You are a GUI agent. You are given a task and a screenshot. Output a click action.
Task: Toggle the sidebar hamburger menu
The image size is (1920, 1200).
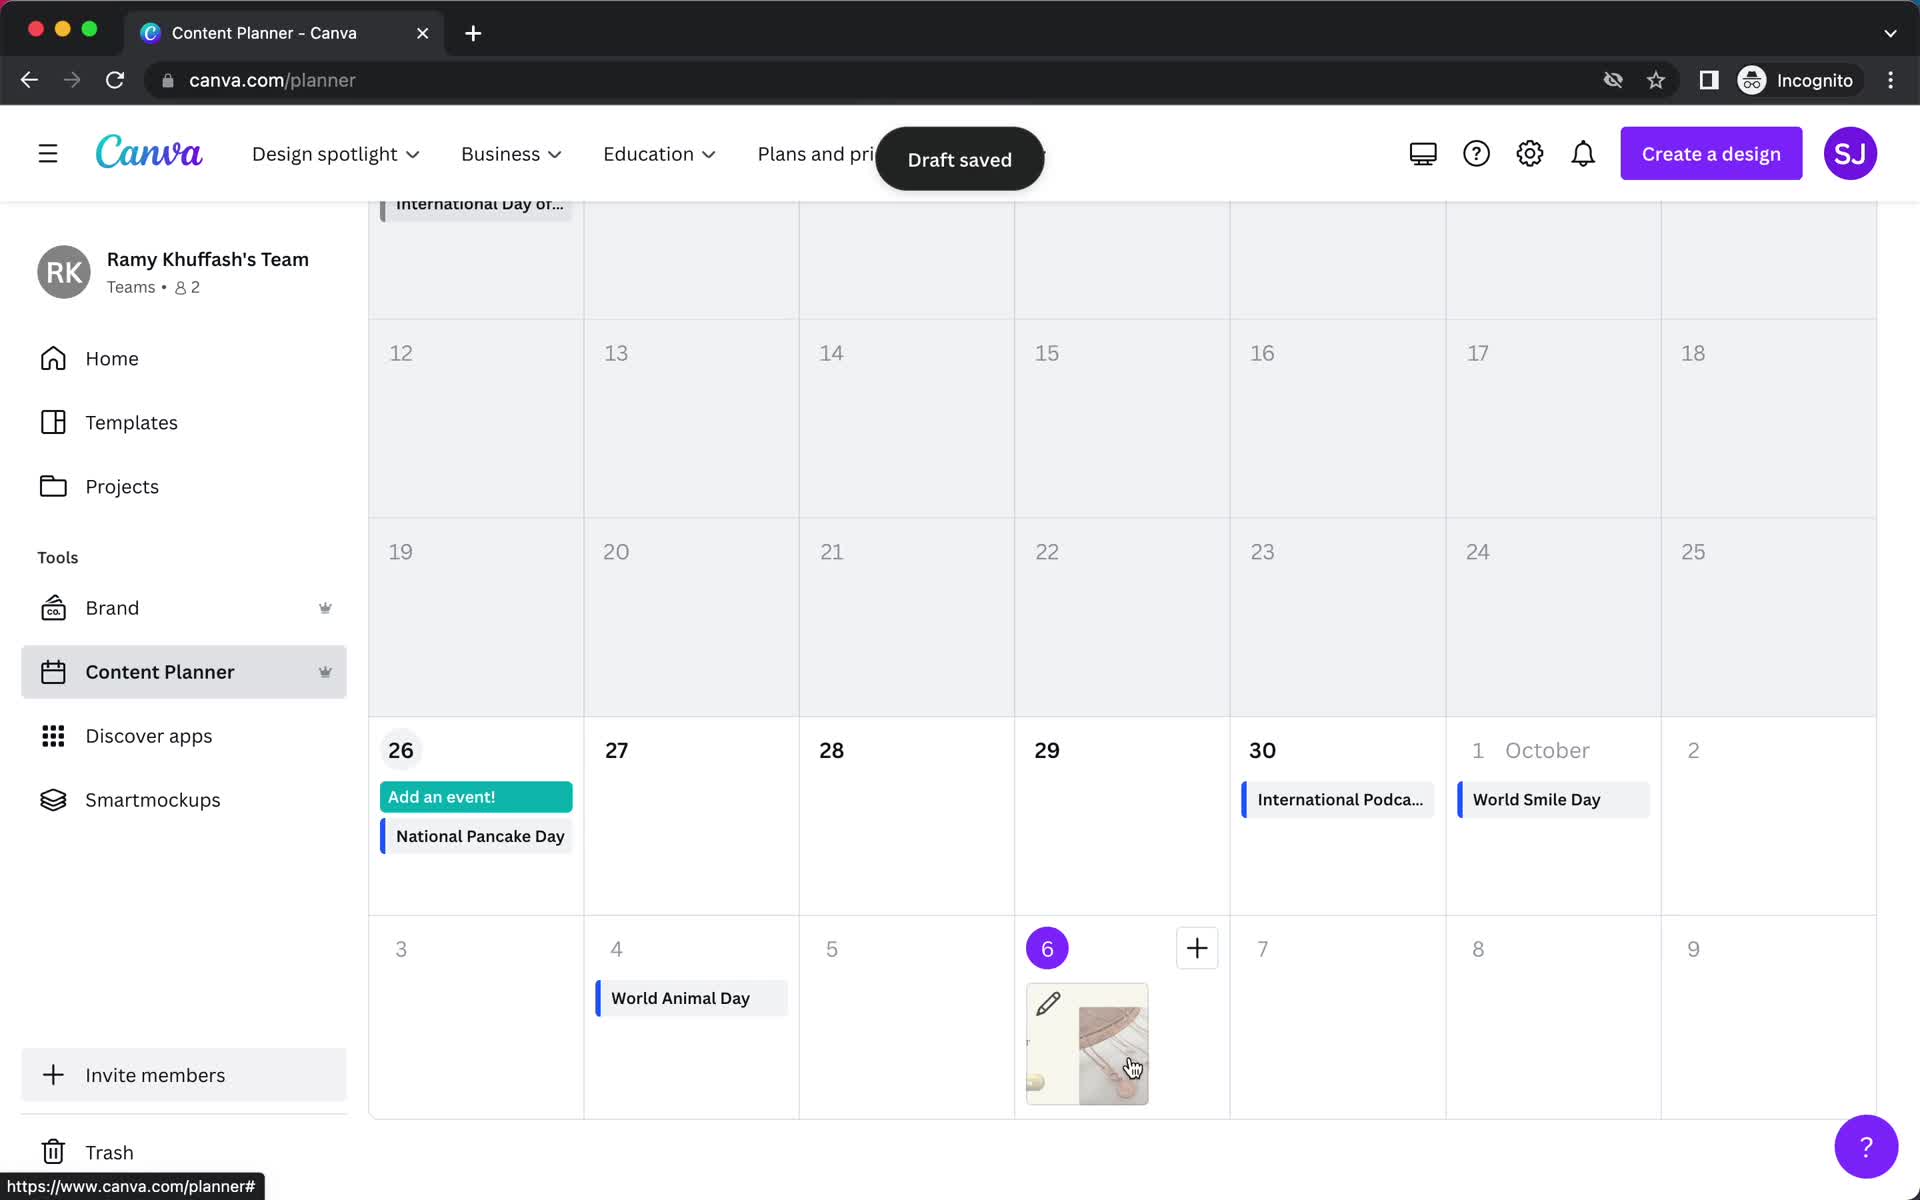coord(47,153)
